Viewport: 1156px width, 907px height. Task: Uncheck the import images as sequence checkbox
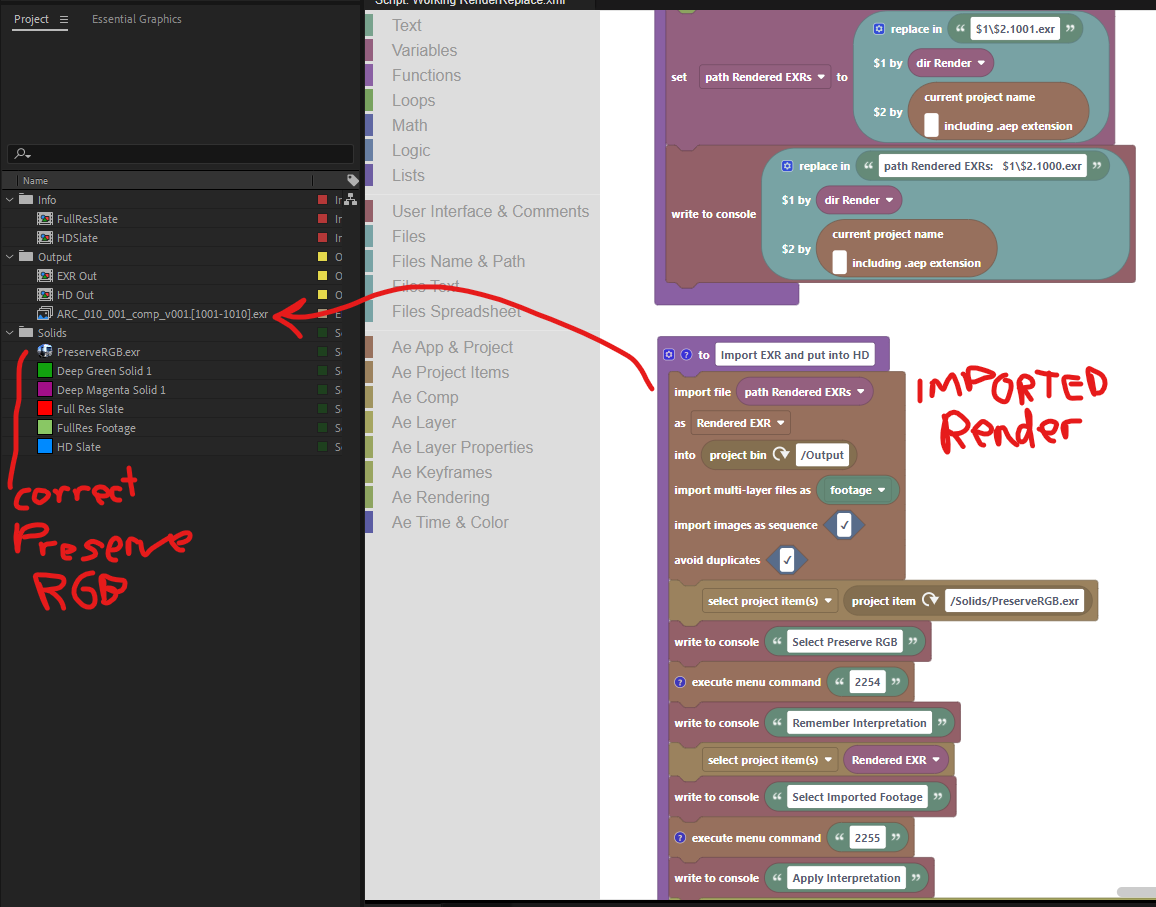(844, 524)
